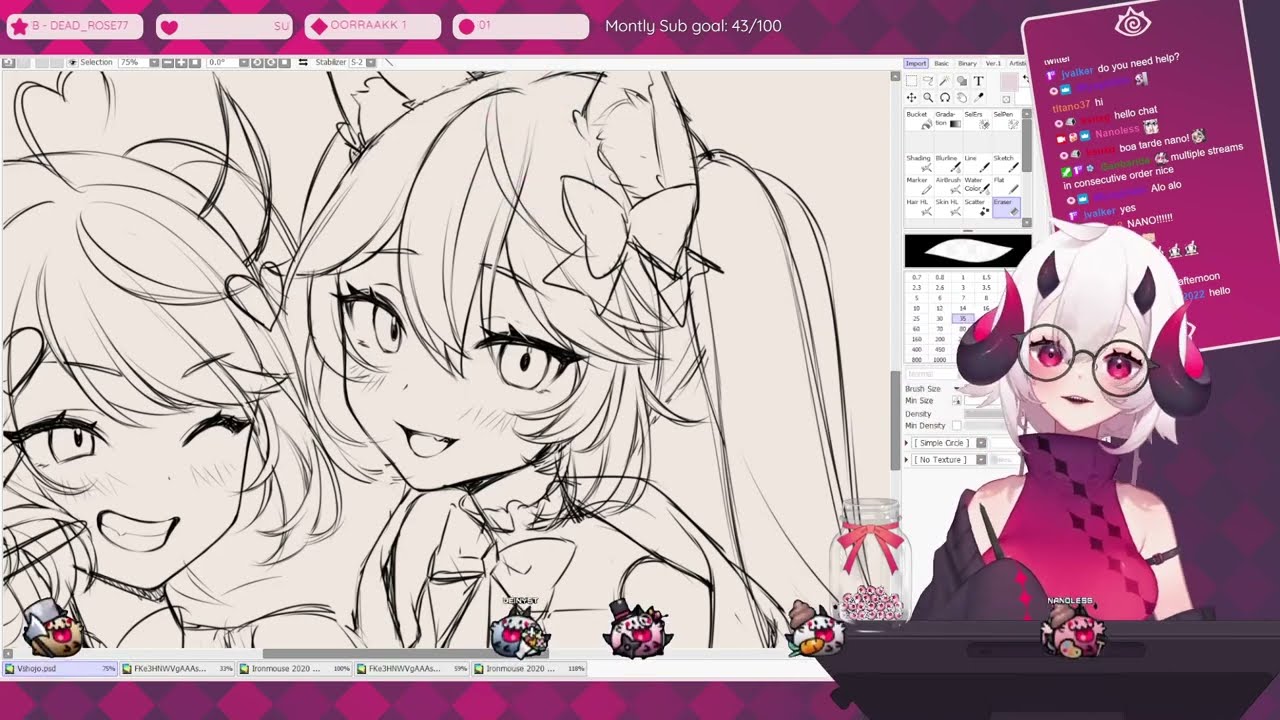Switch to the Ironmouse 2020 document at 100%

point(295,668)
